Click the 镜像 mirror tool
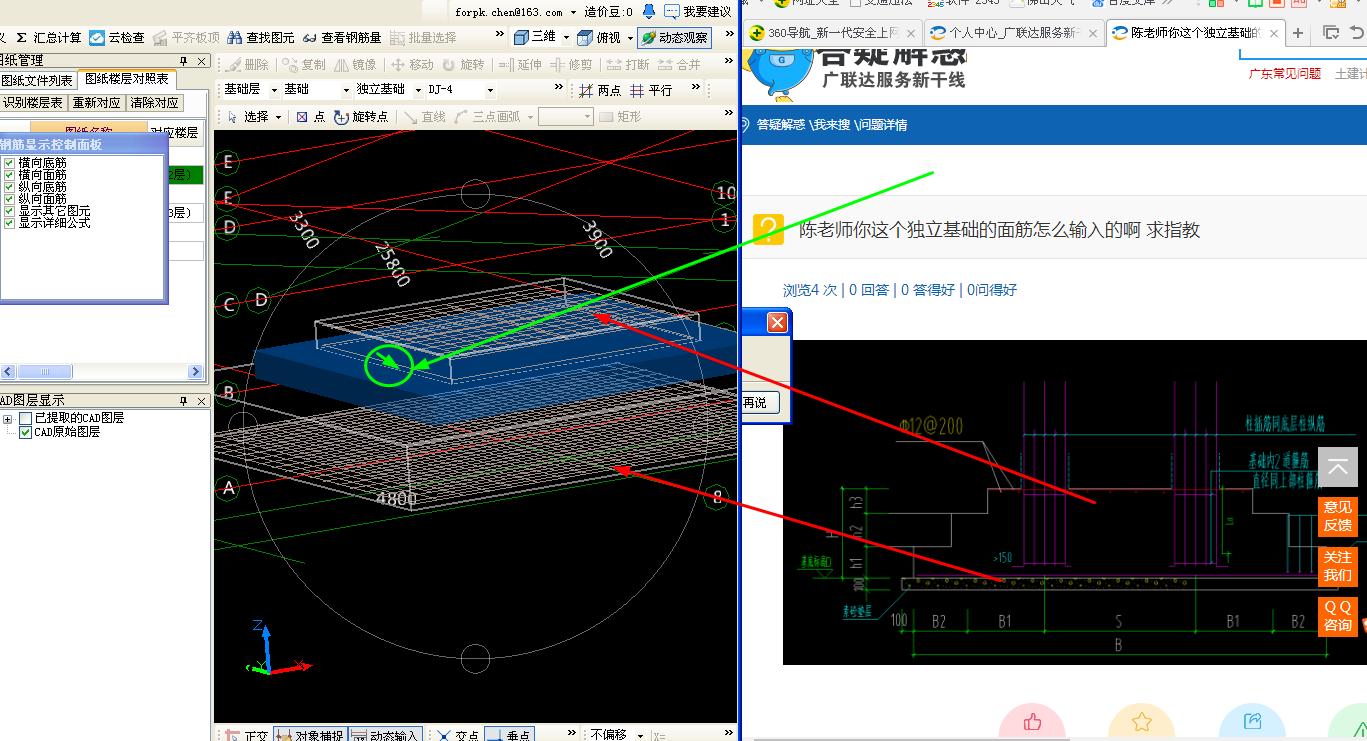This screenshot has height=741, width=1367. (x=356, y=65)
